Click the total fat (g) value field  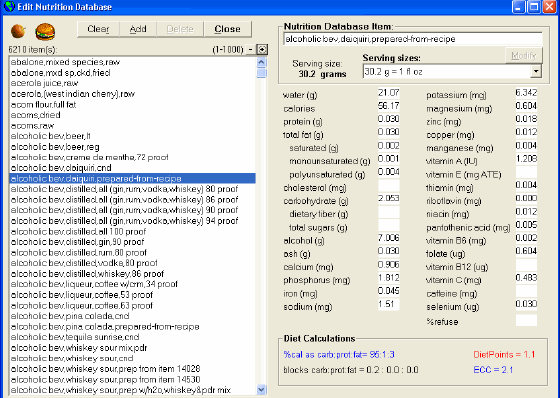(x=389, y=133)
